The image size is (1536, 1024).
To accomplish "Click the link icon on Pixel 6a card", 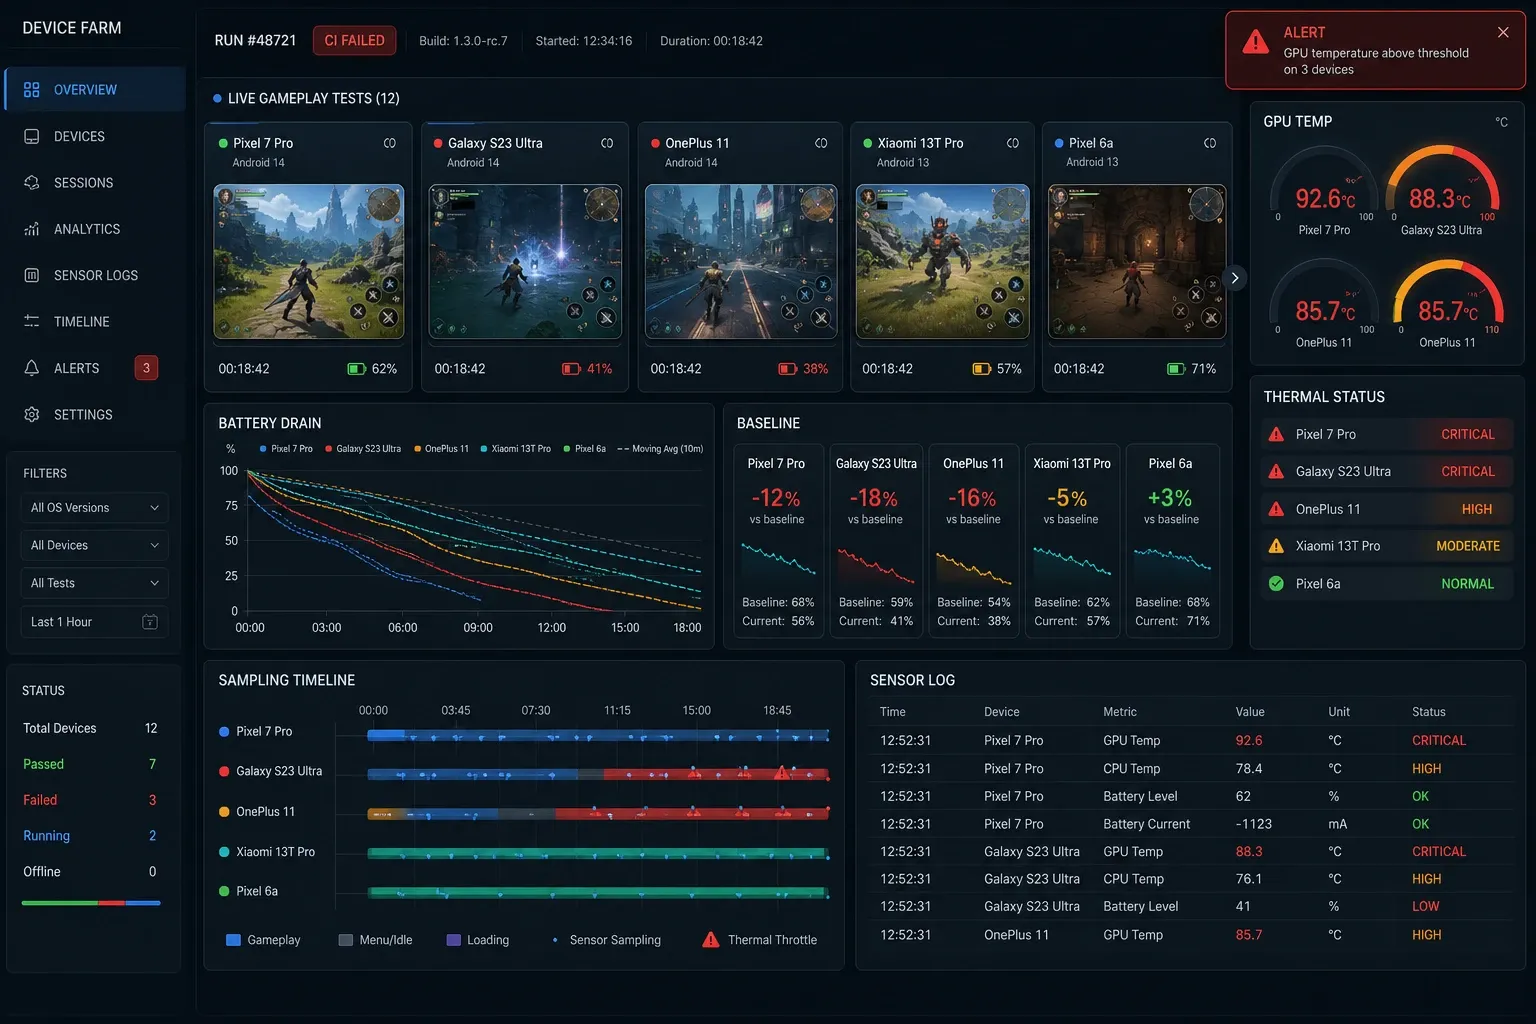I will [1210, 143].
